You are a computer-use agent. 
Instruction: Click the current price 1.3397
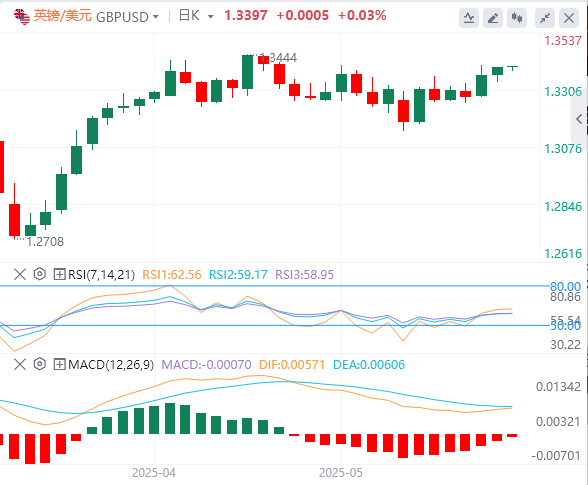[x=246, y=16]
